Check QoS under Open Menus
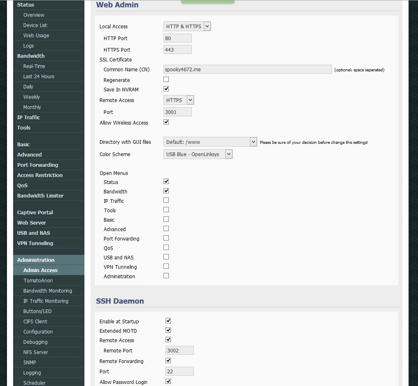 pyautogui.click(x=166, y=247)
